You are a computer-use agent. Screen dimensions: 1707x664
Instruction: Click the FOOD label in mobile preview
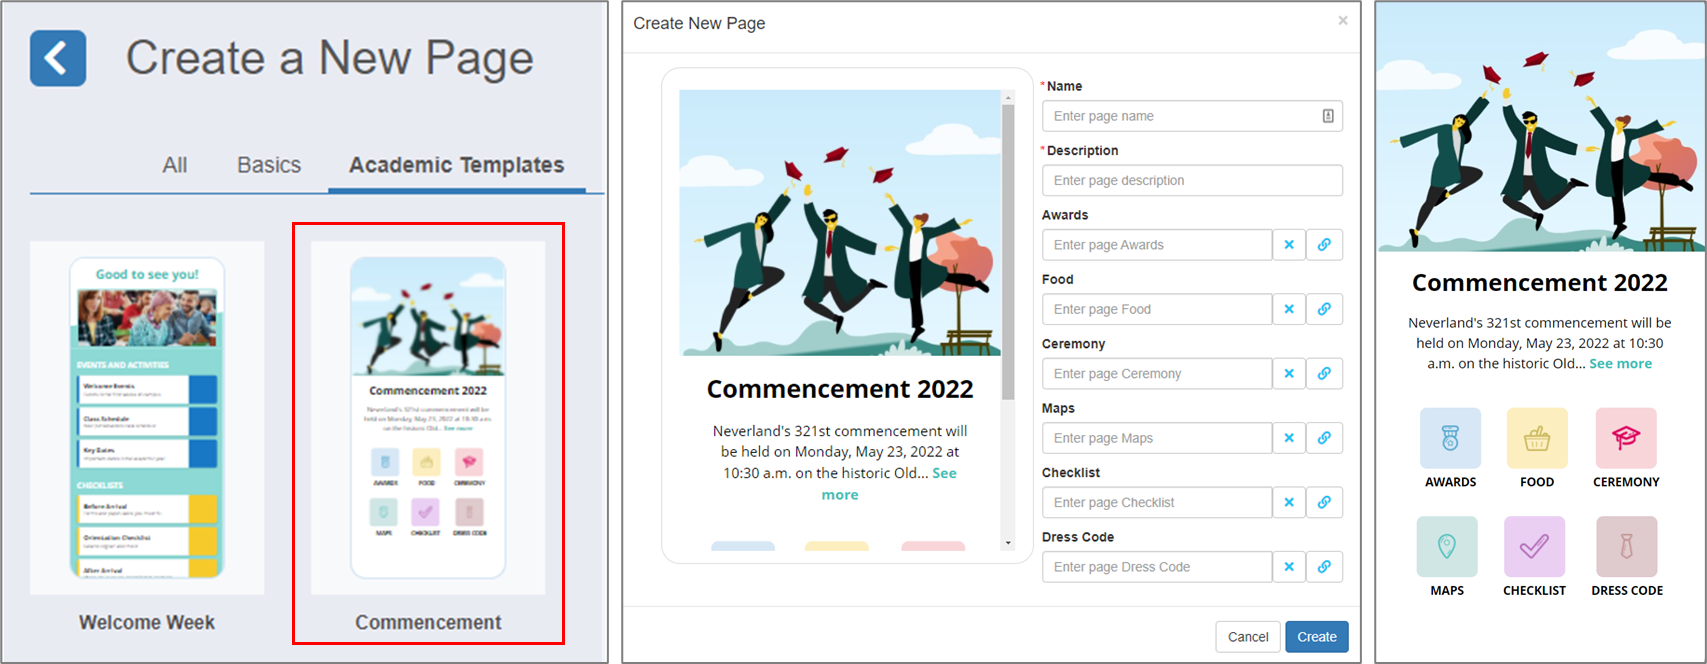coord(1537,482)
